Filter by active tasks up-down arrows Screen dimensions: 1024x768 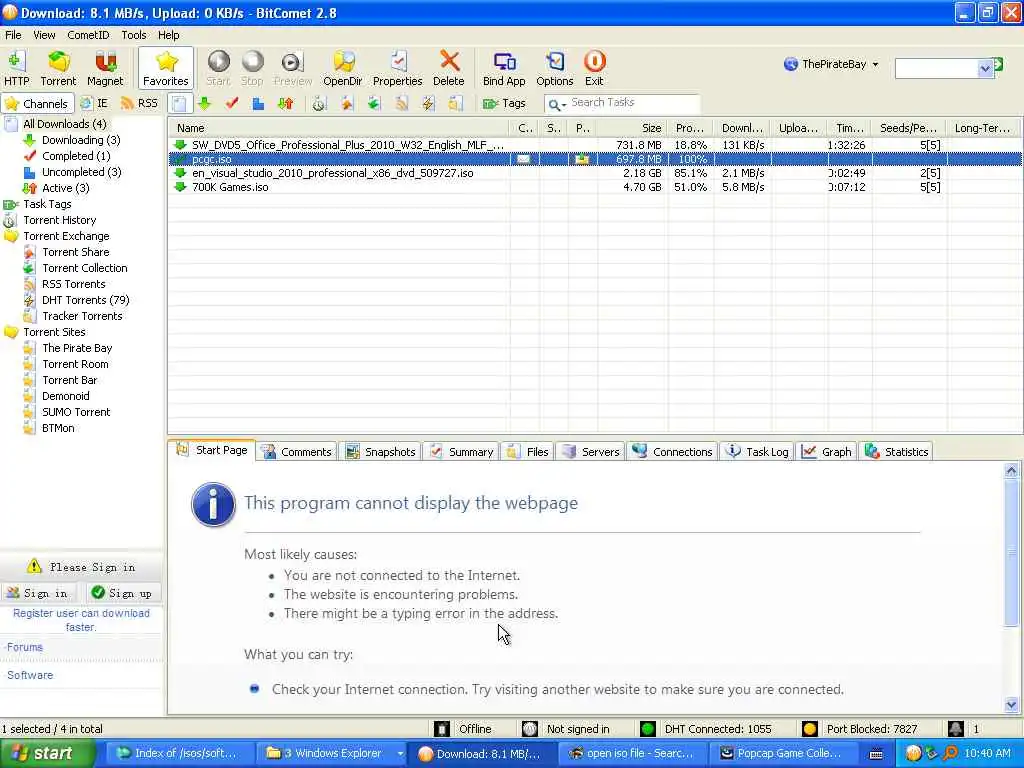click(x=285, y=103)
